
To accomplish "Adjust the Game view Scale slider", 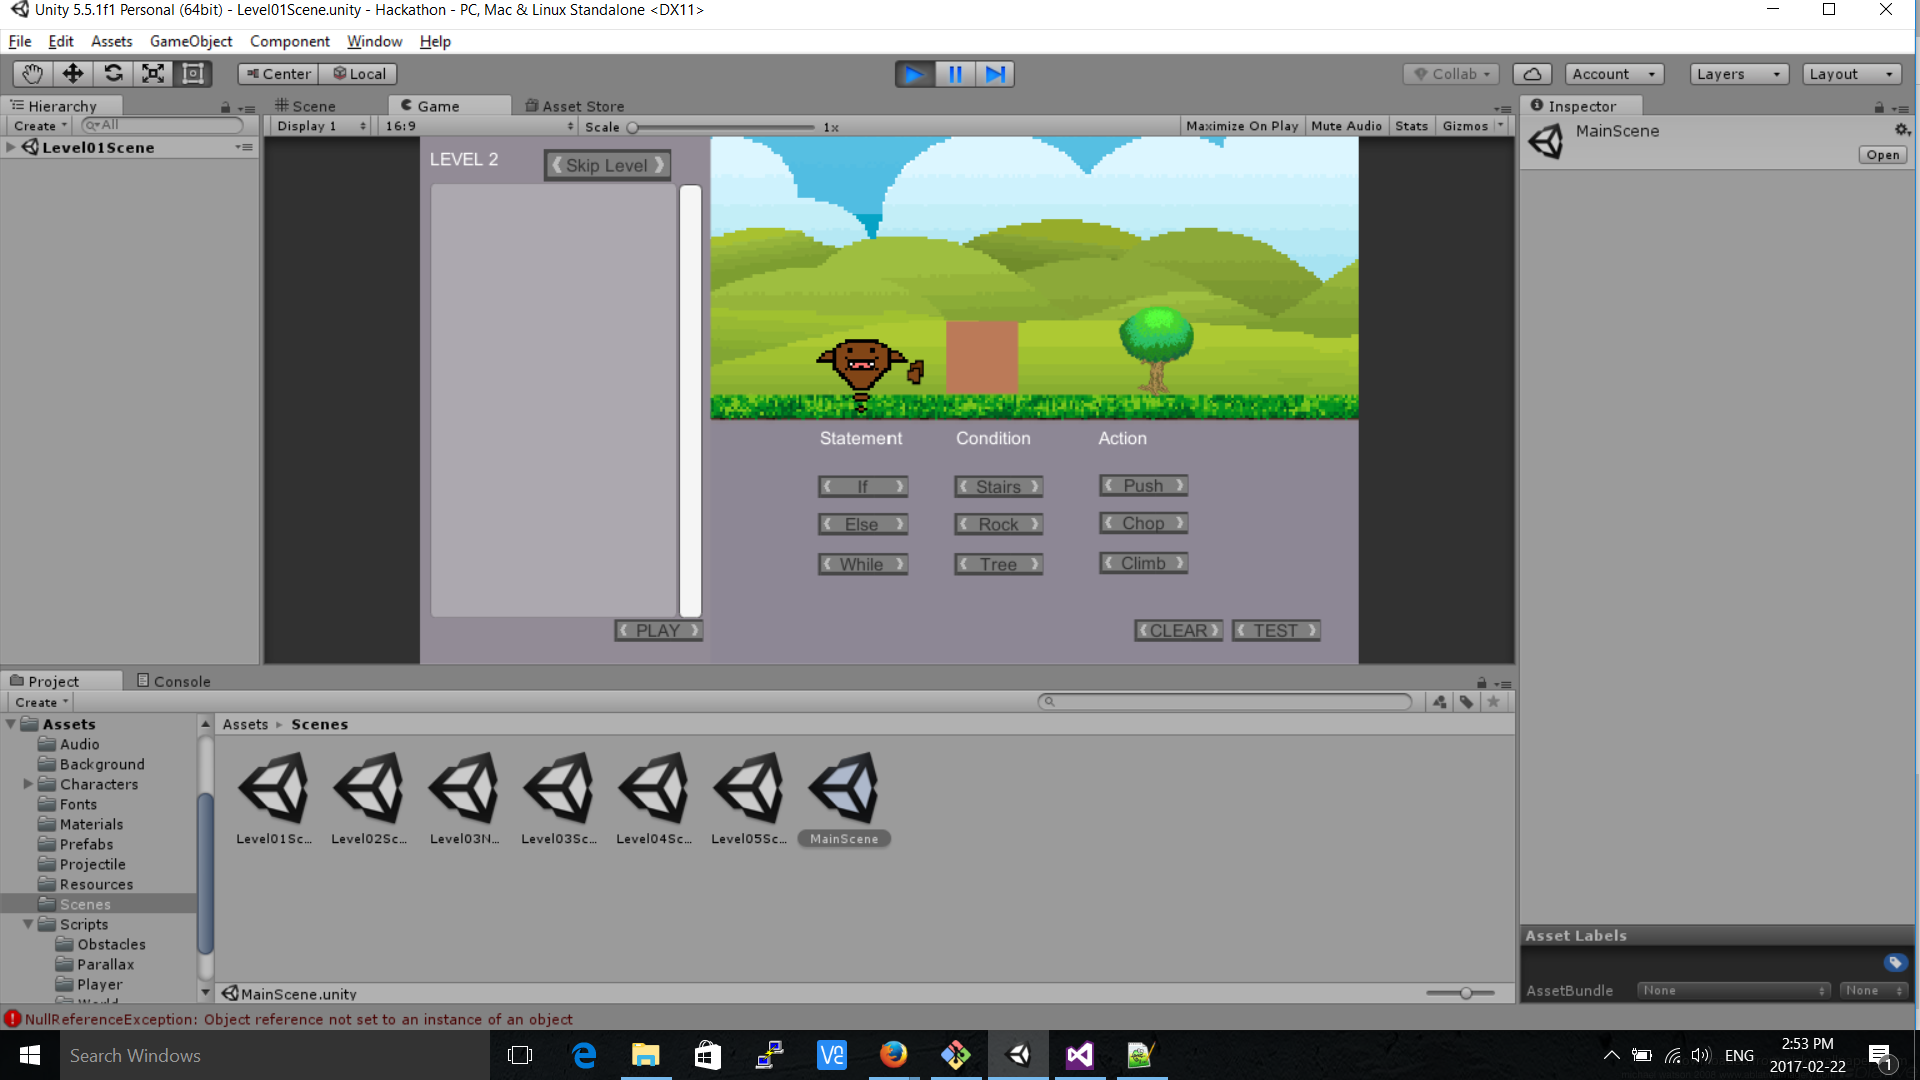I will tap(633, 127).
